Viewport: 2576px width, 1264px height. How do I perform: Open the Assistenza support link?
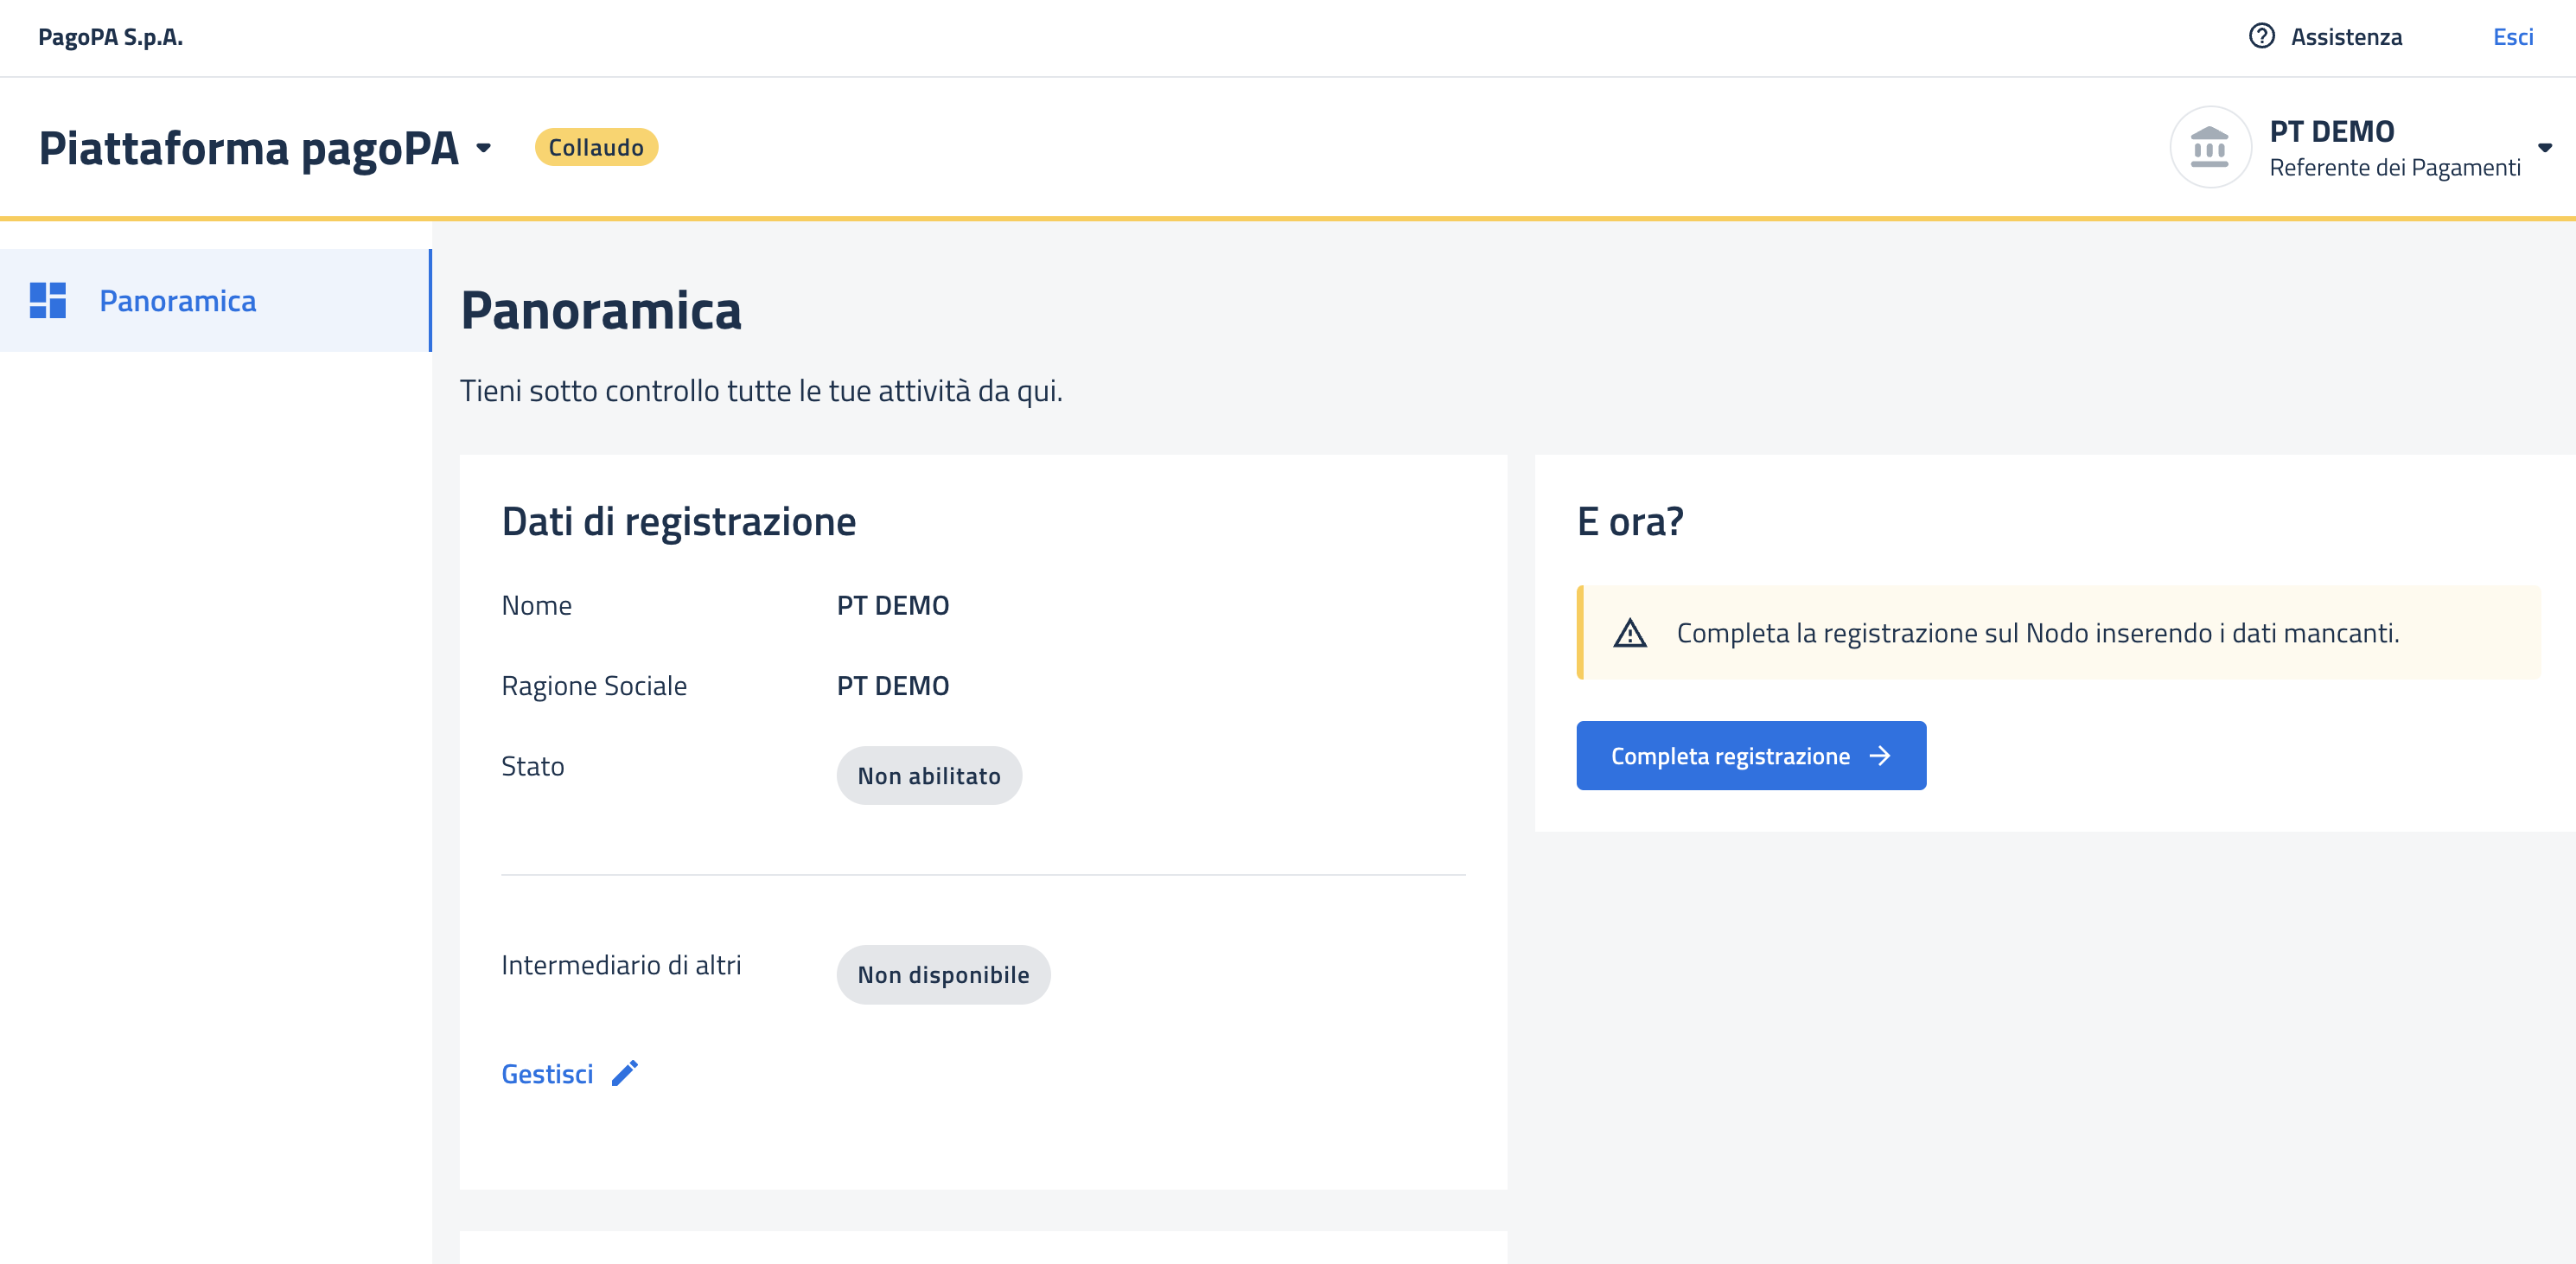point(2345,37)
